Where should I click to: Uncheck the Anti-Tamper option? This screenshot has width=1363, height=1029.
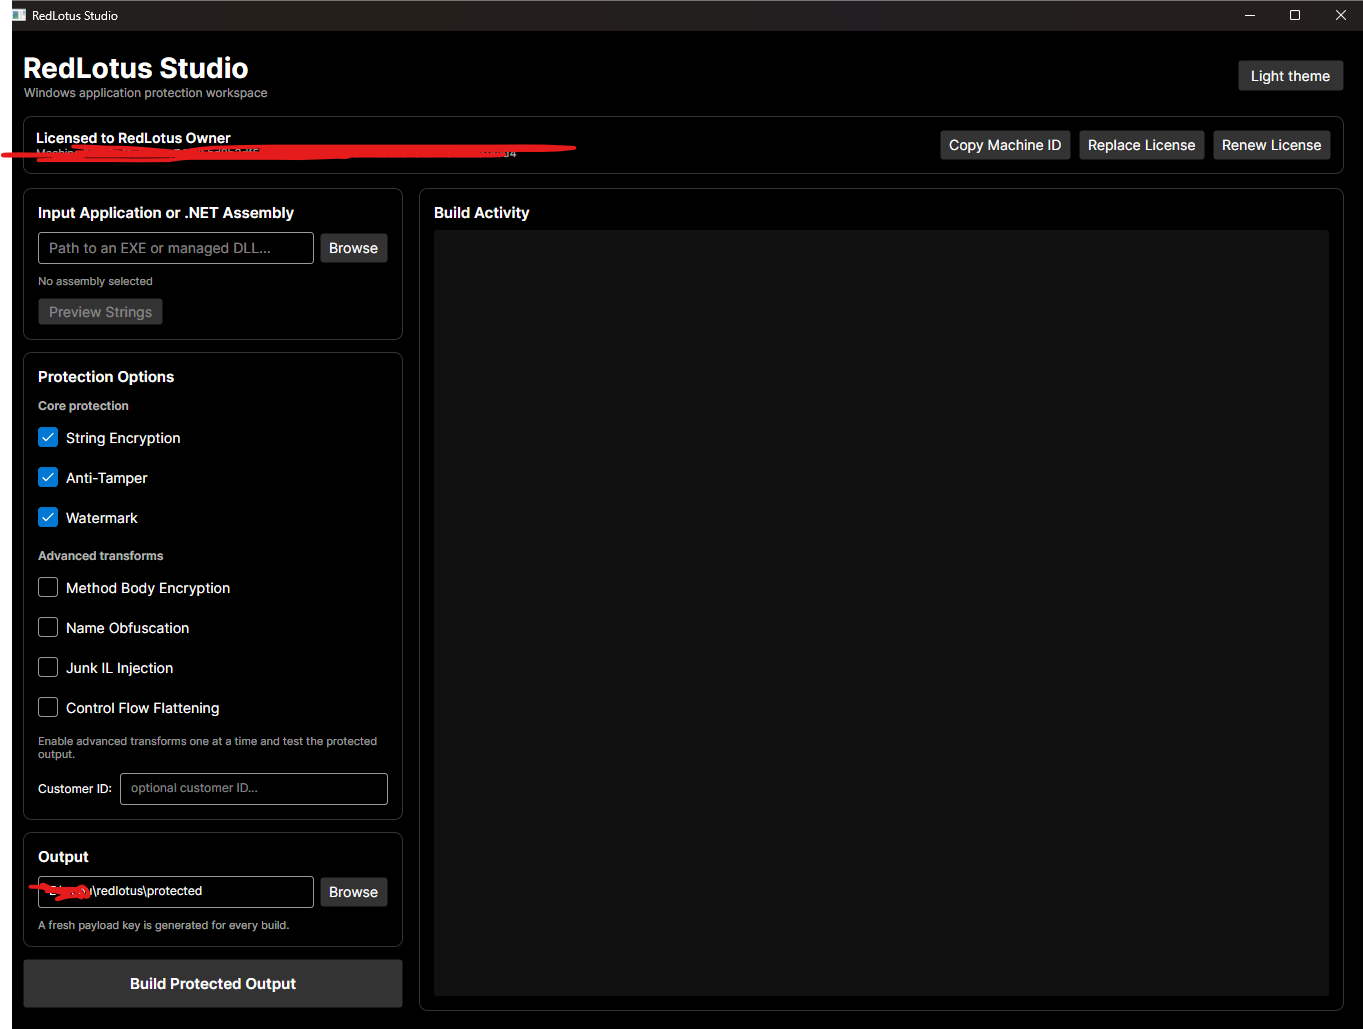(x=48, y=477)
